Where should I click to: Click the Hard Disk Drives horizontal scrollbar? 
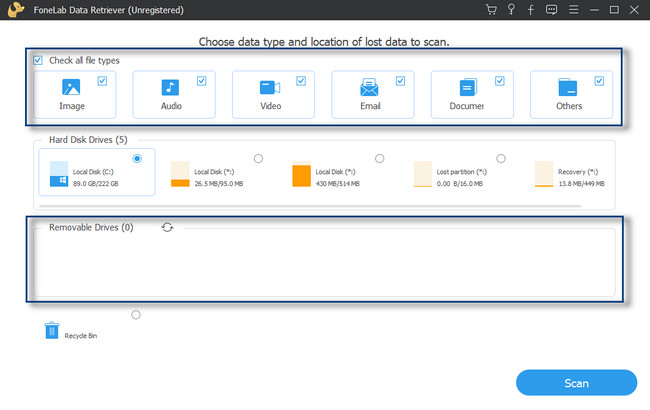[310, 206]
